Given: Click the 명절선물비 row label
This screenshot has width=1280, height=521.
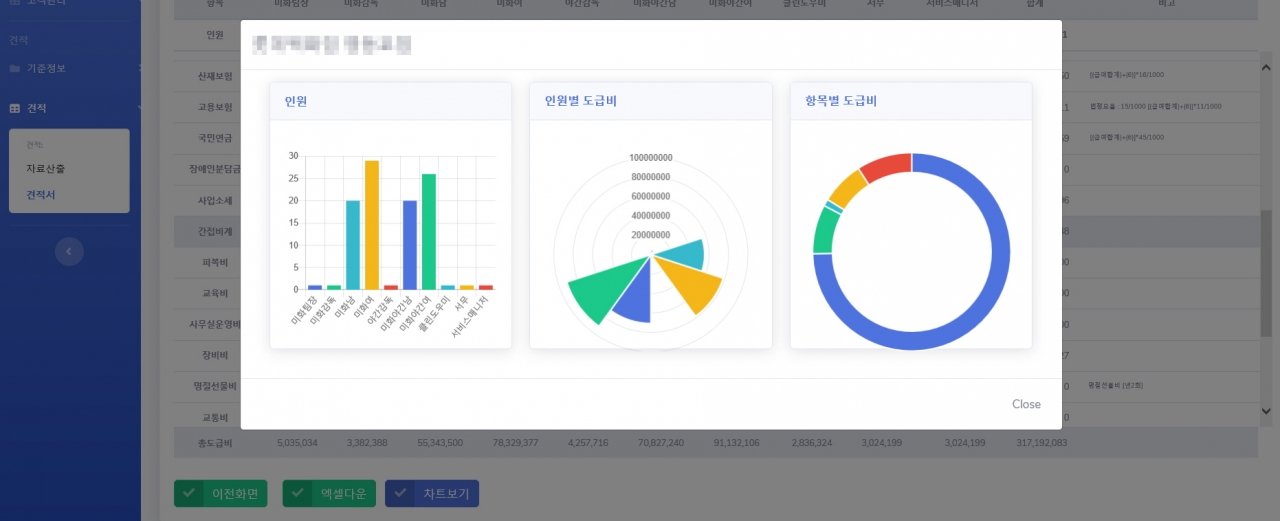Looking at the screenshot, I should [215, 386].
